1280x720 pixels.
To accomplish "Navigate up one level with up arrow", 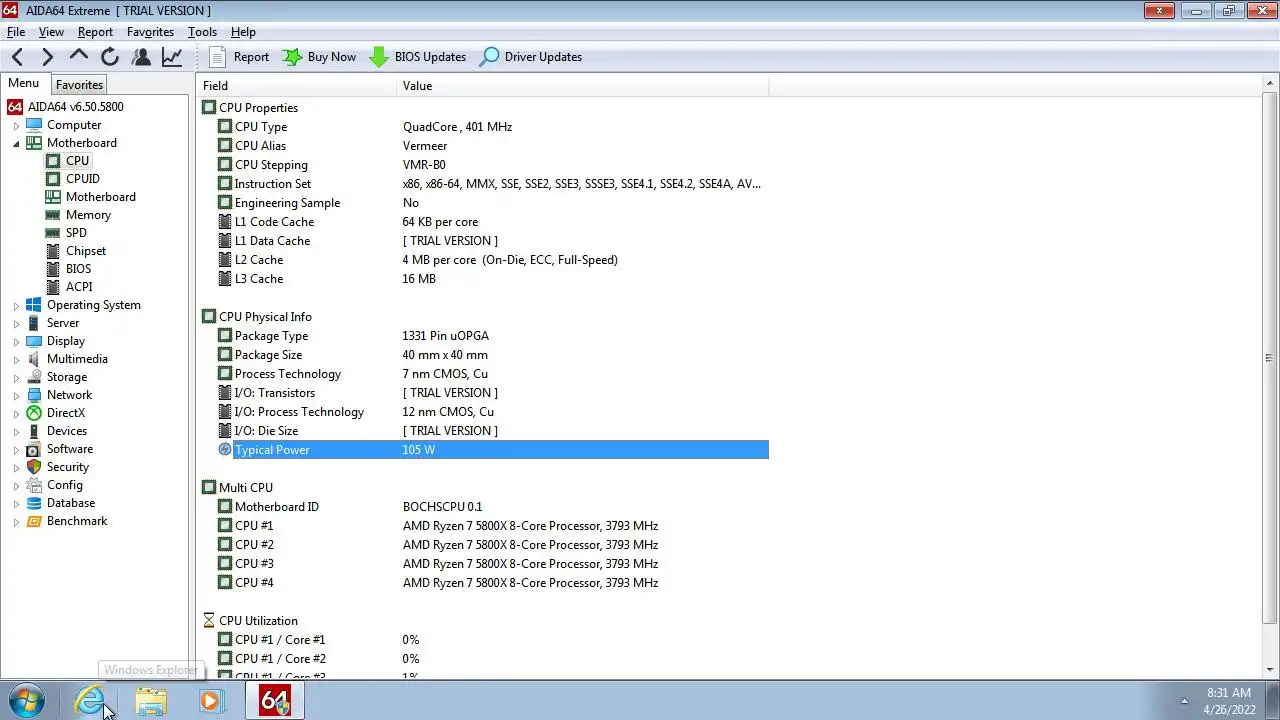I will click(x=79, y=57).
